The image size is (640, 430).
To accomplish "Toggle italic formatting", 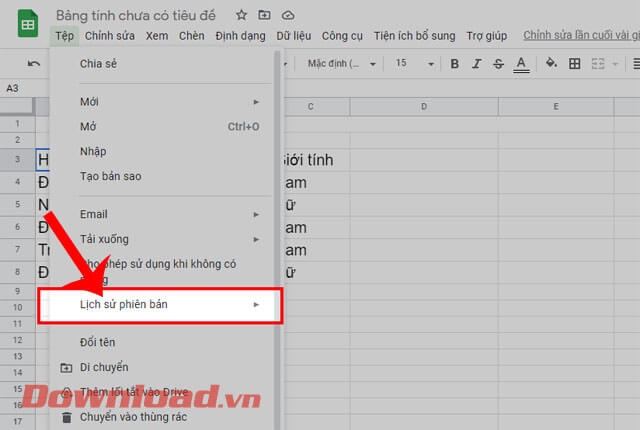I will point(476,64).
